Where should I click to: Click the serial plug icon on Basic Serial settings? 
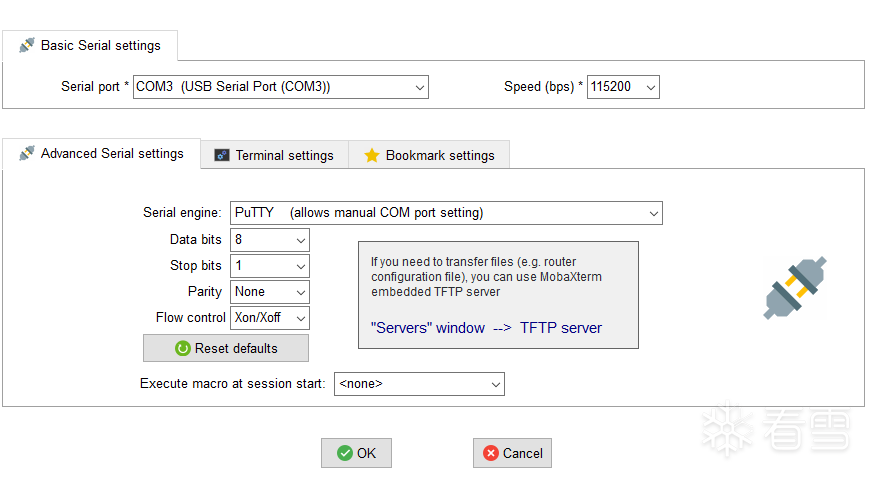point(27,45)
